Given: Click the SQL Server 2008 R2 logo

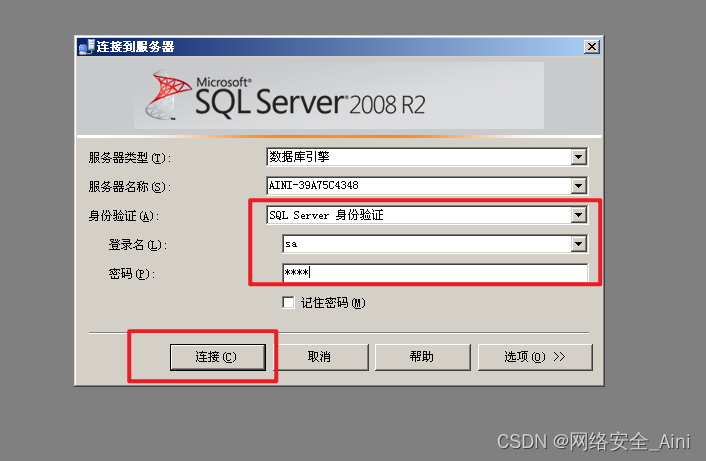Looking at the screenshot, I should (285, 96).
